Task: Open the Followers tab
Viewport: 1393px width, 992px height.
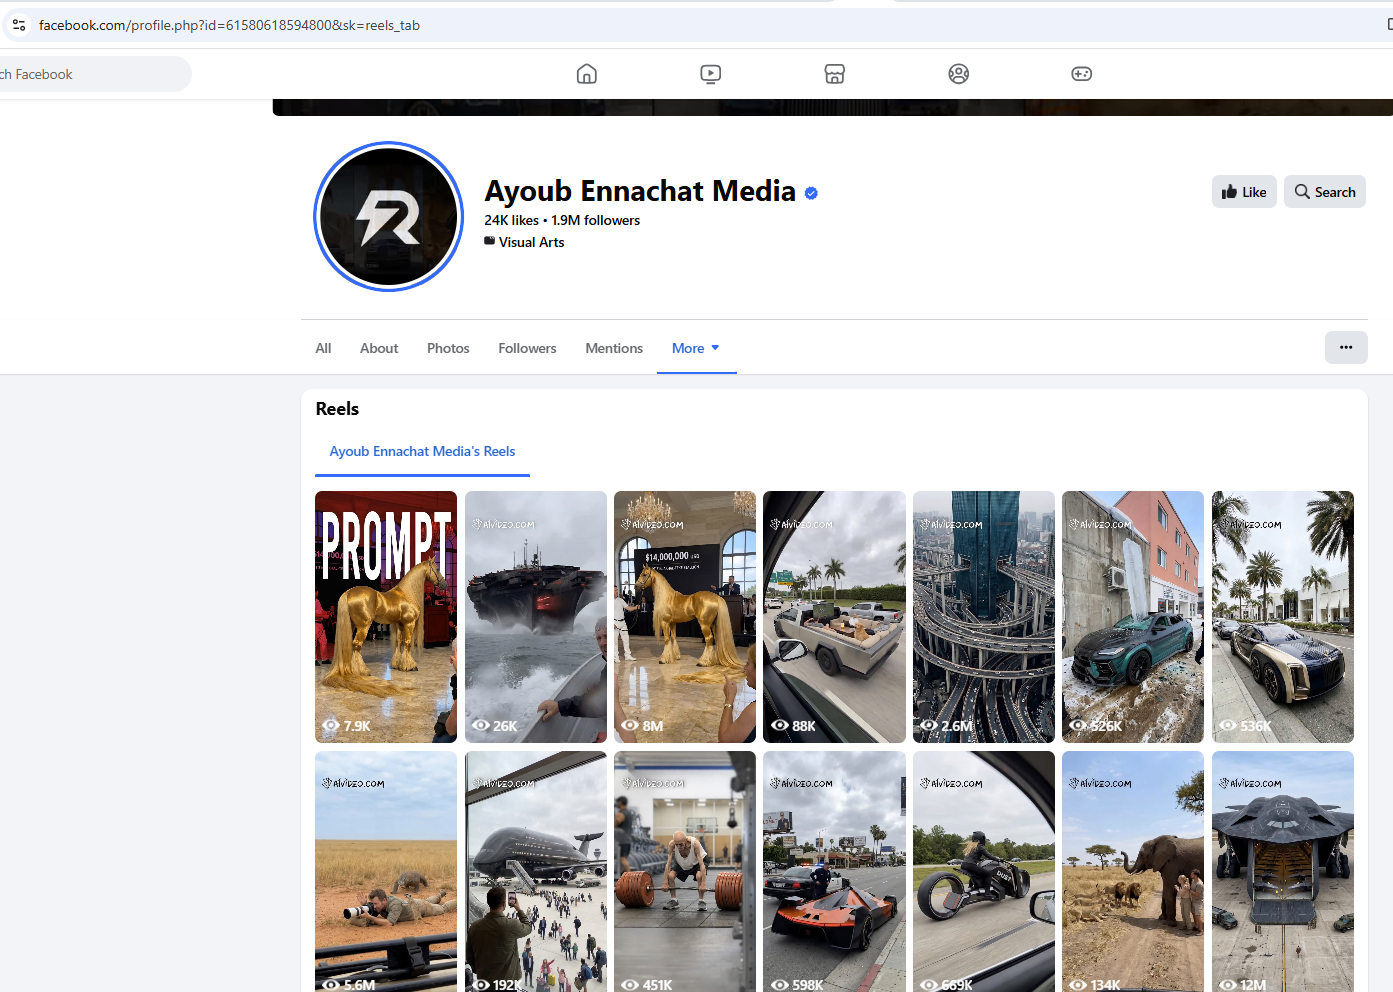Action: click(x=527, y=348)
